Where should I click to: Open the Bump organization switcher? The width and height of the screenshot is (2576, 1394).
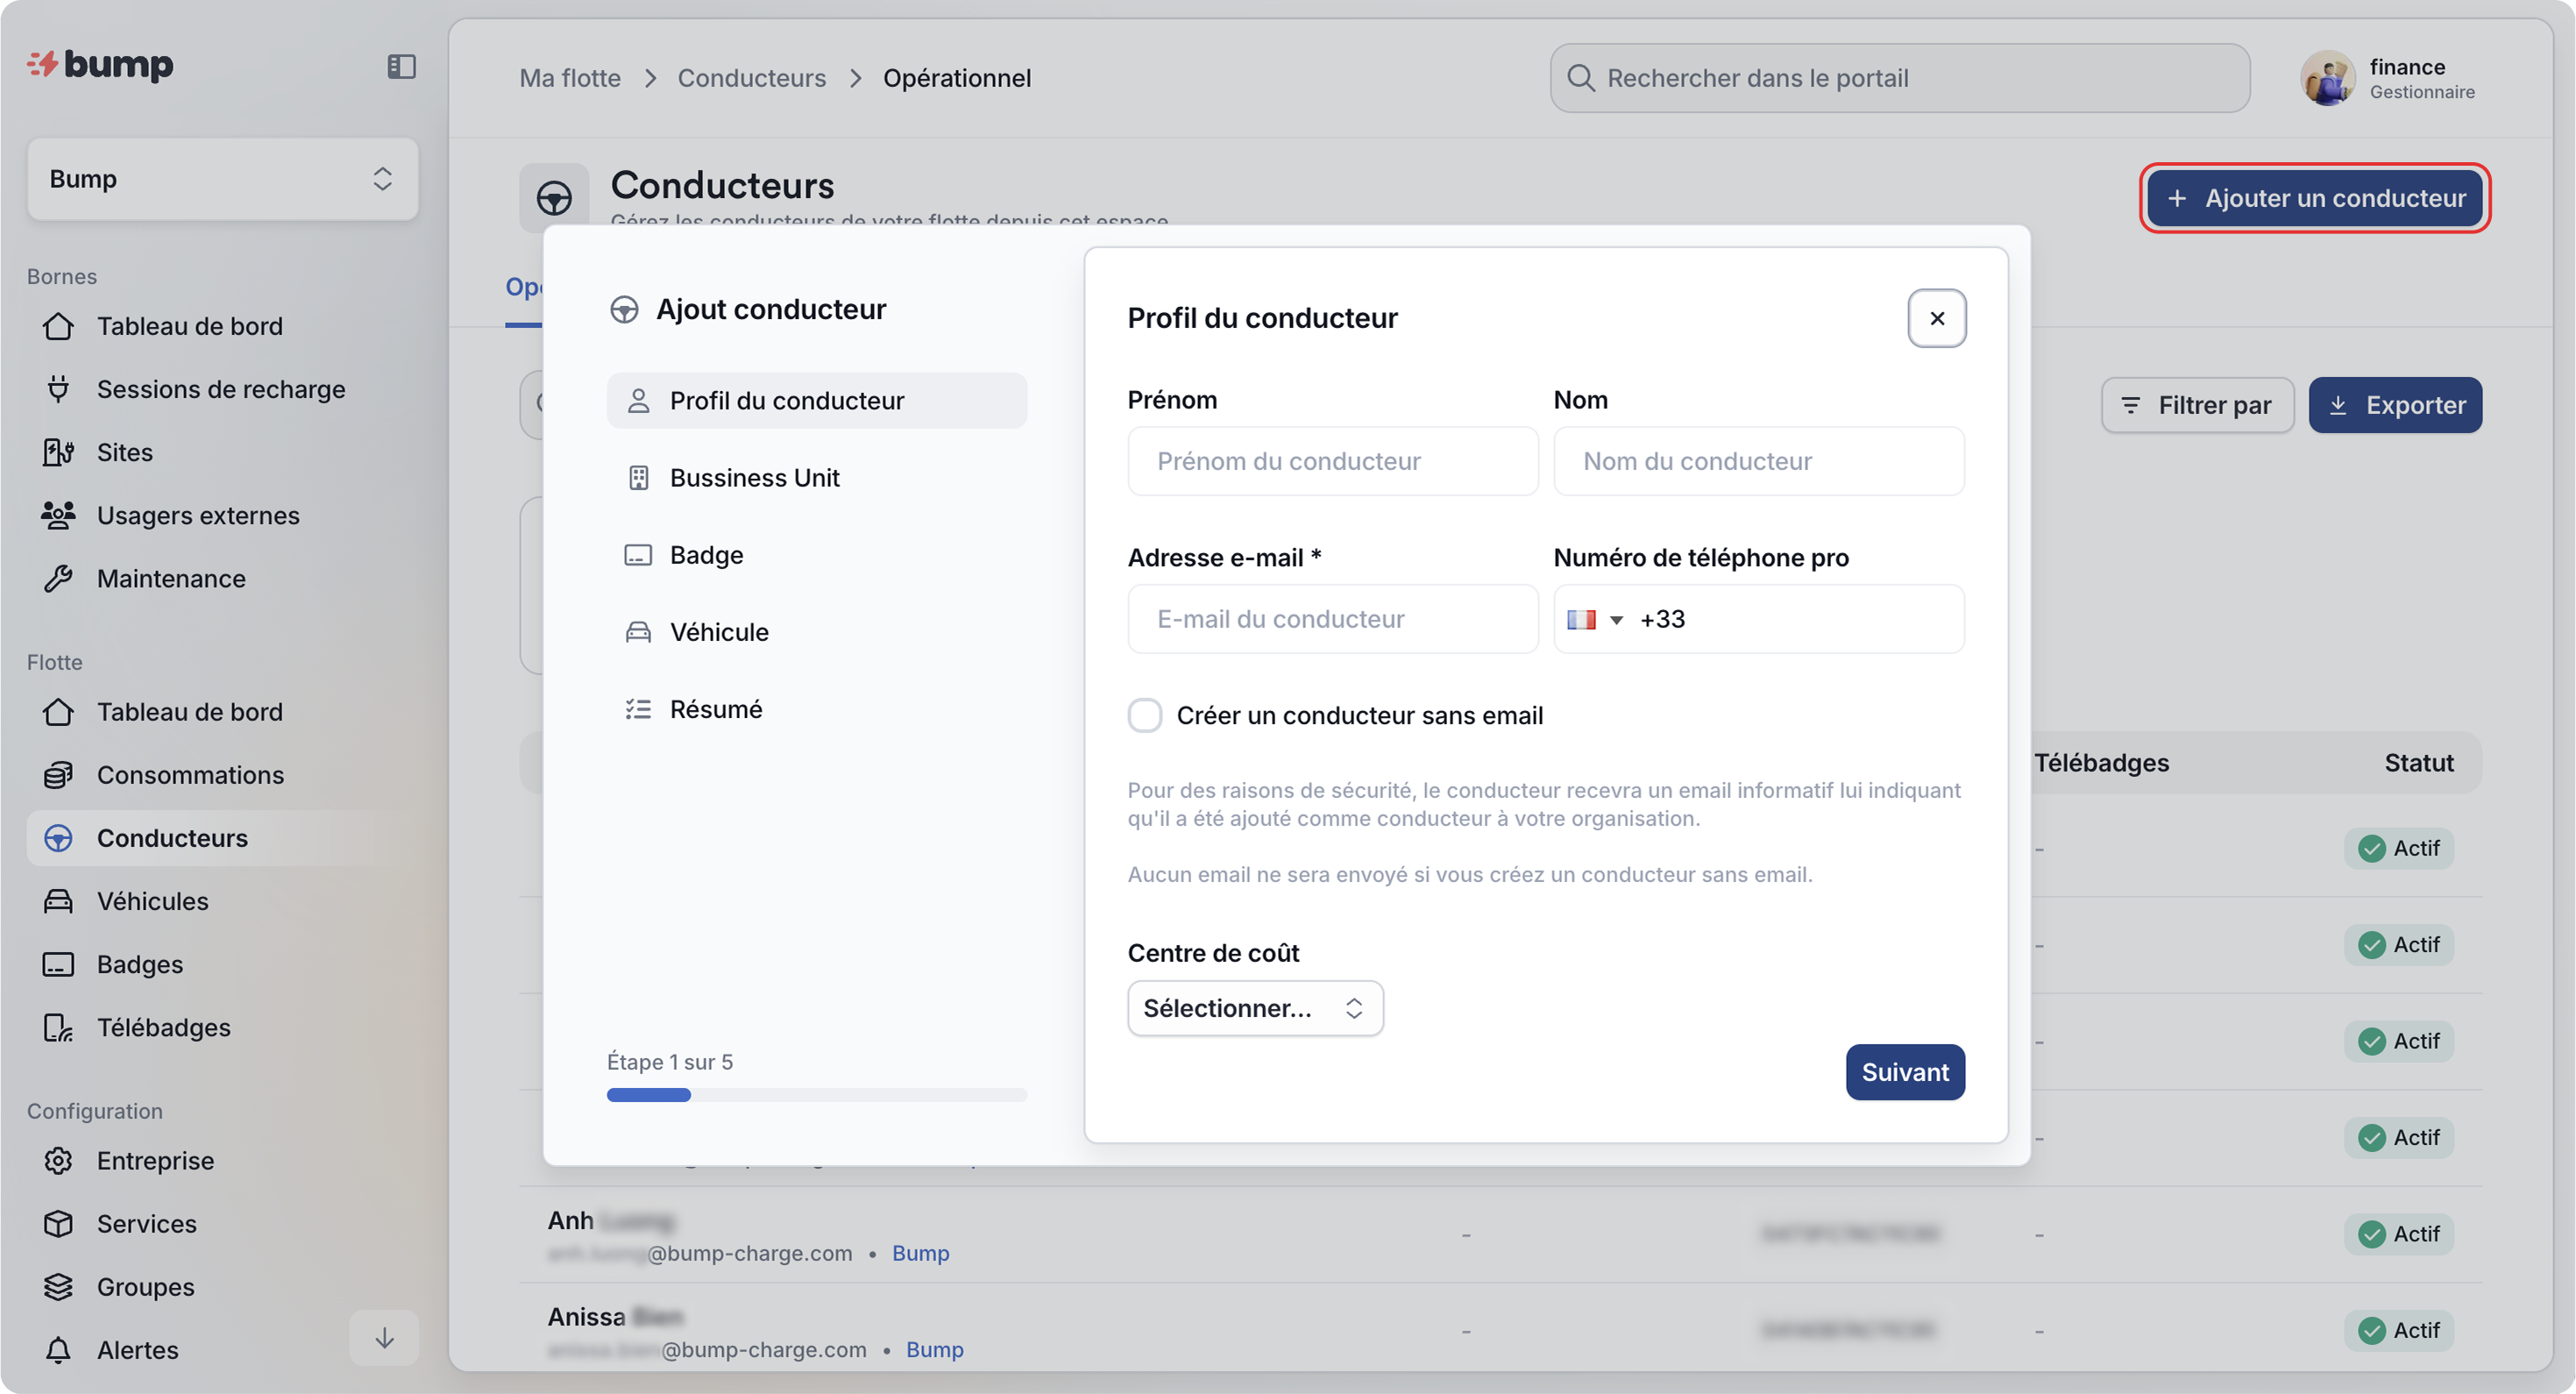222,179
